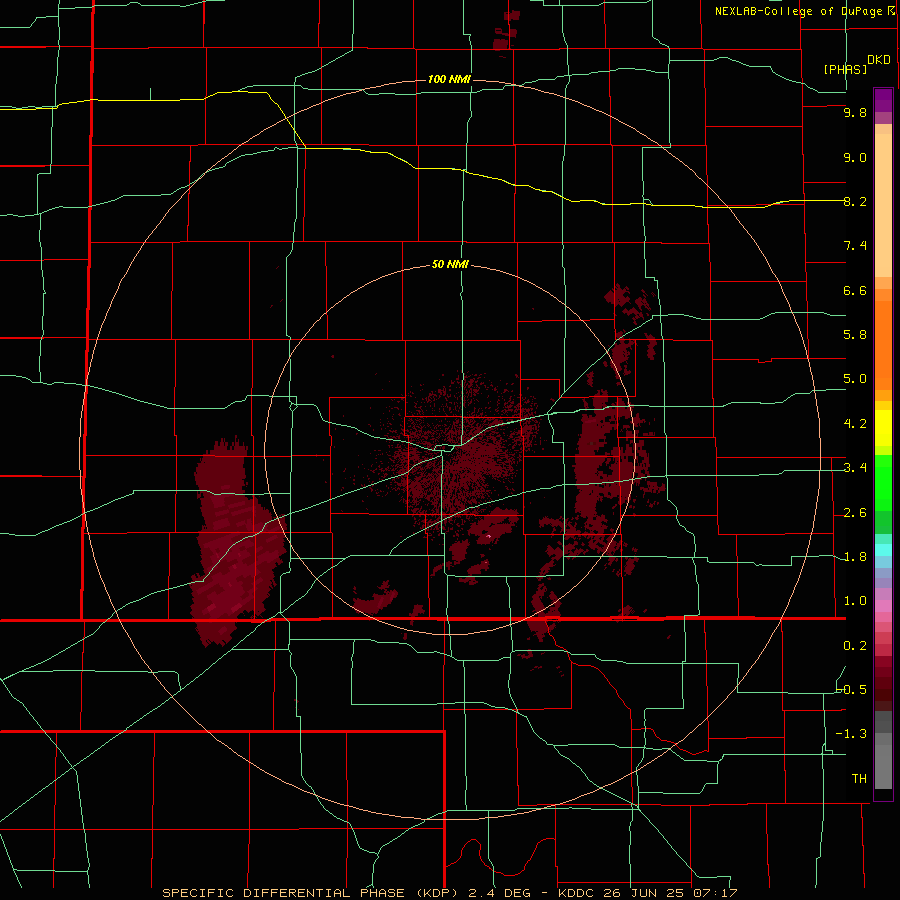
Task: Click the 07:17 timestamp
Action: pyautogui.click(x=717, y=893)
